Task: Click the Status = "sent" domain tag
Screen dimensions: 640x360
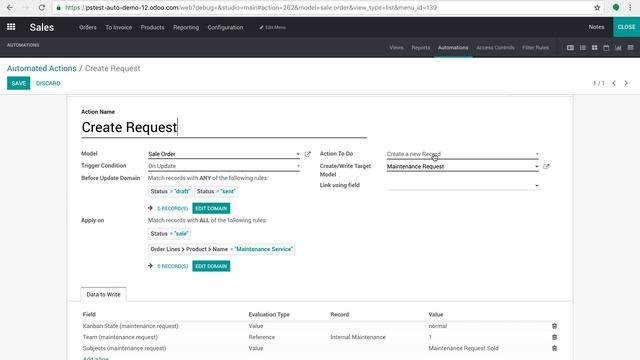Action: pyautogui.click(x=216, y=191)
